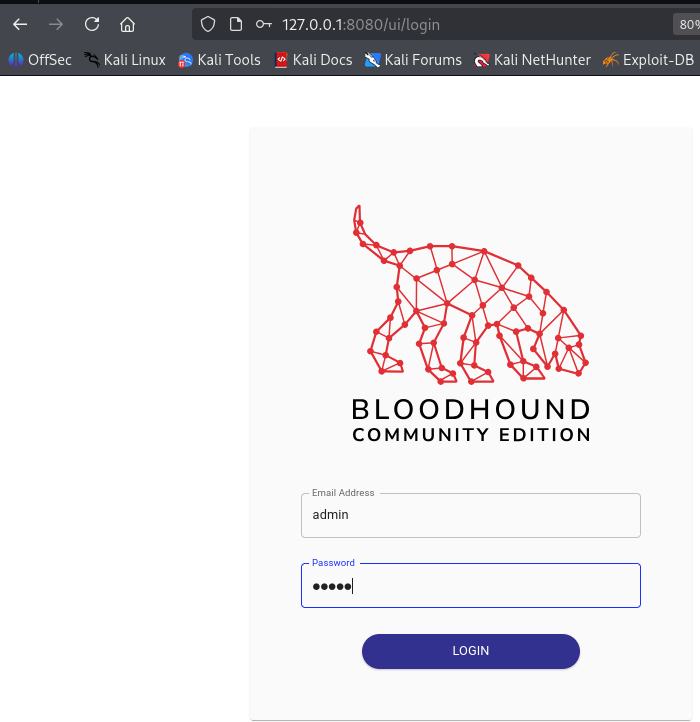The height and width of the screenshot is (722, 700).
Task: Go back using browser back arrow
Action: (20, 24)
